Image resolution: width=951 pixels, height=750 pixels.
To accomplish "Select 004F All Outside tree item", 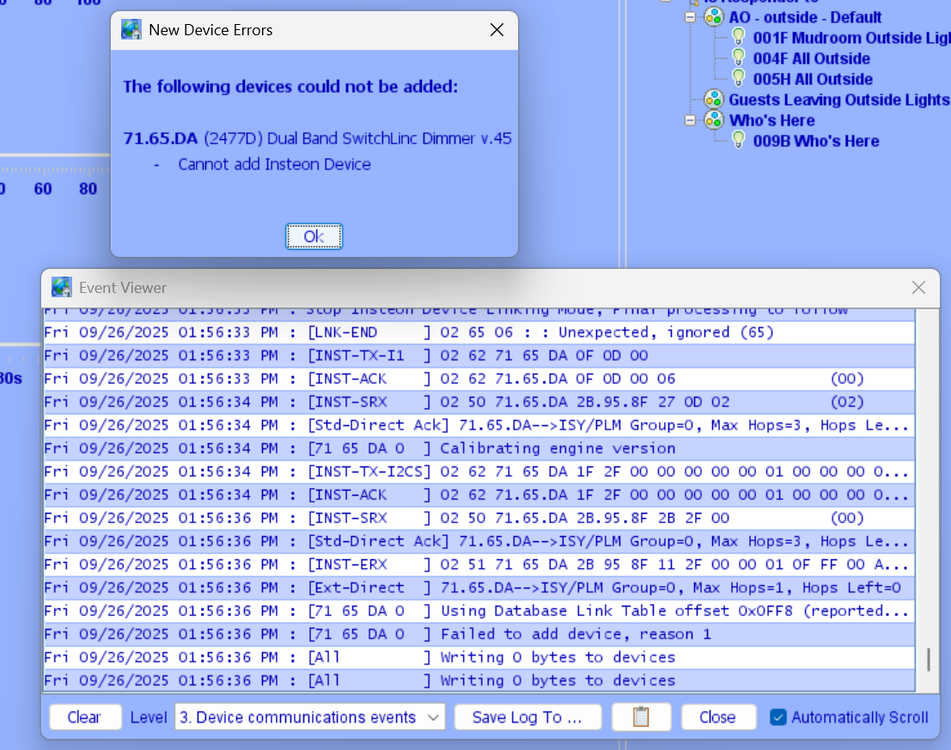I will 812,59.
